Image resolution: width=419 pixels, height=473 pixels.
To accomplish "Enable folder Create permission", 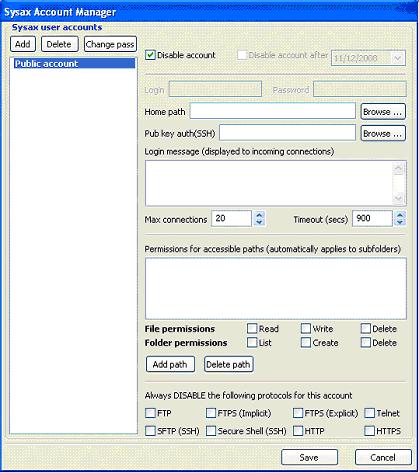I will [306, 342].
